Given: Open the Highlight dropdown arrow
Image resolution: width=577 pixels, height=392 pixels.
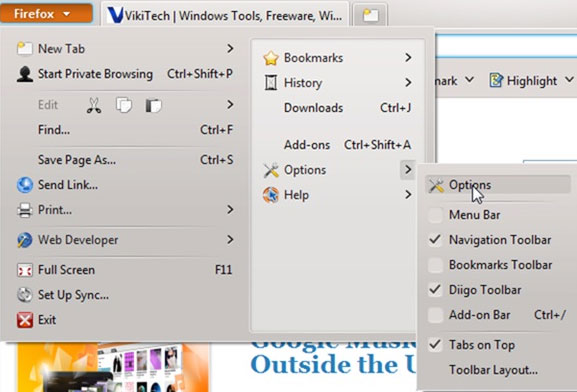Looking at the screenshot, I should [569, 80].
